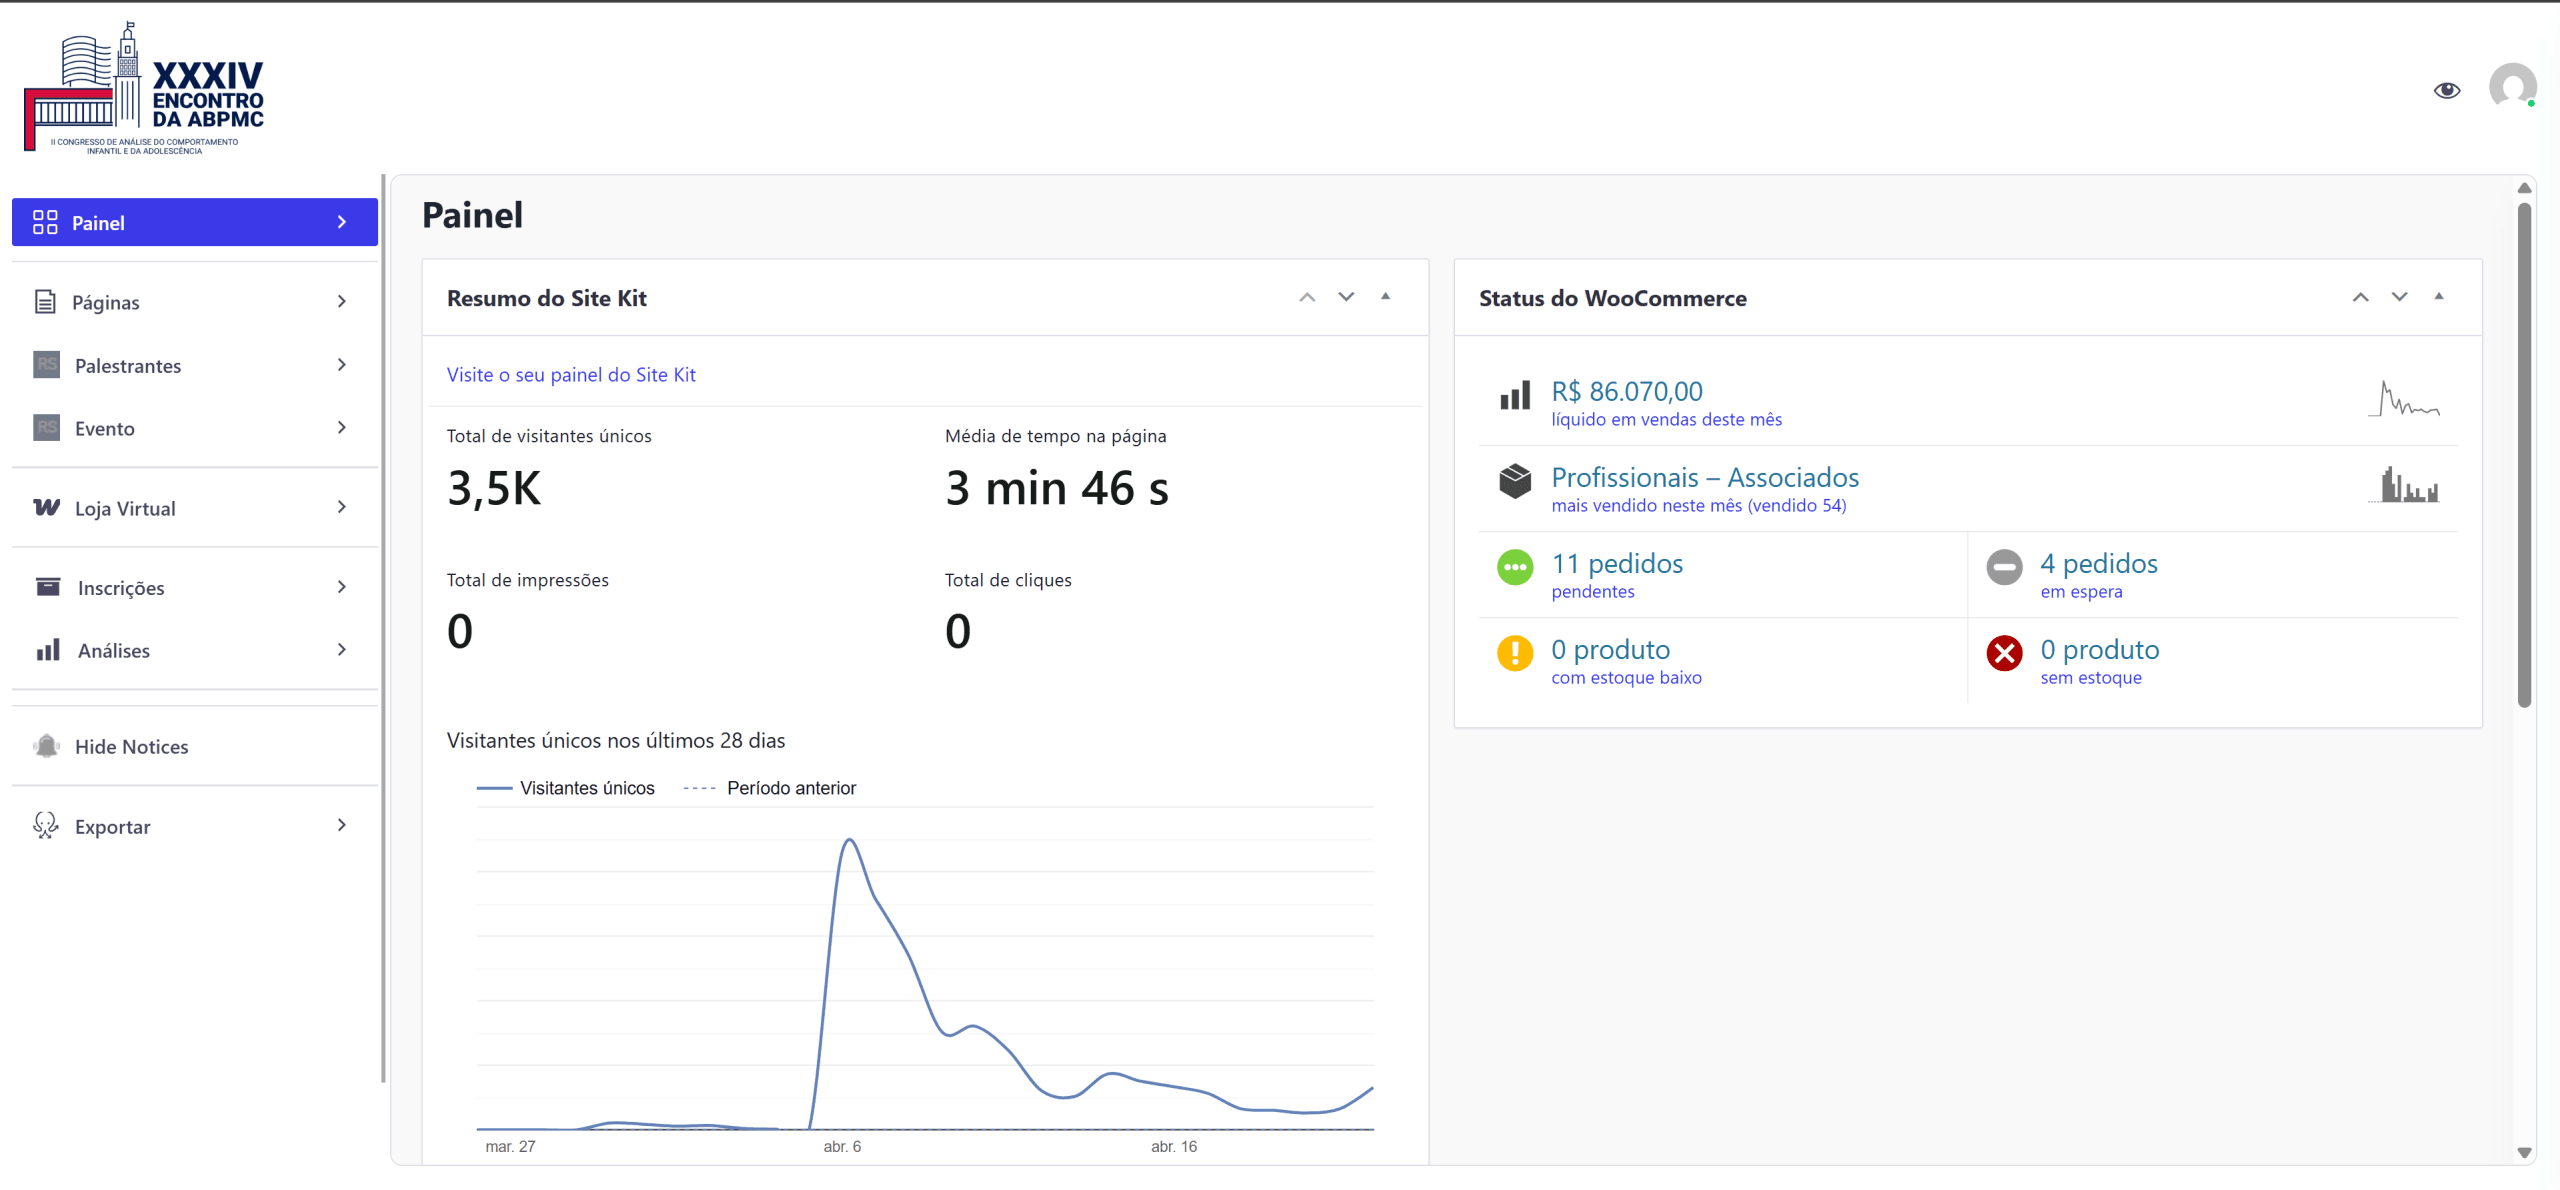Select the Painel menu item
2560x1190 pixels.
[x=194, y=222]
